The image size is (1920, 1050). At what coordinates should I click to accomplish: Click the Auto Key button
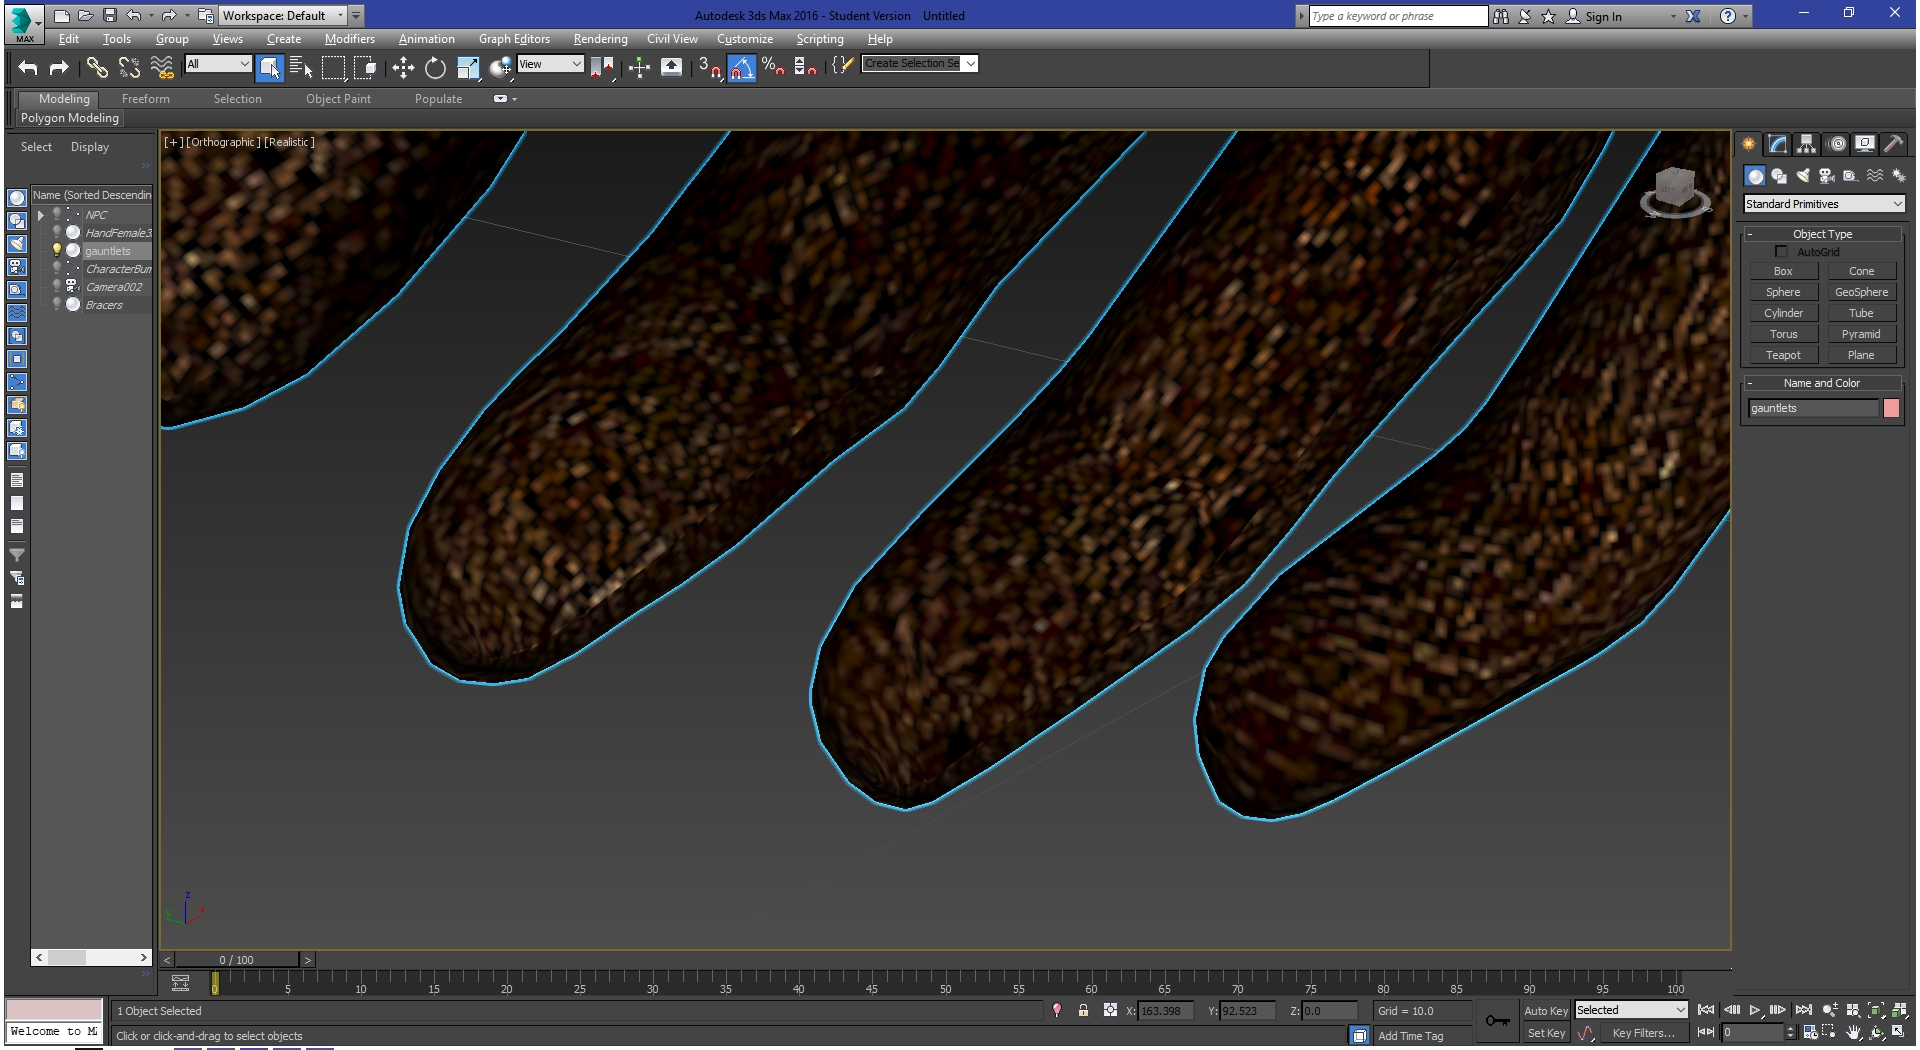click(x=1546, y=1011)
